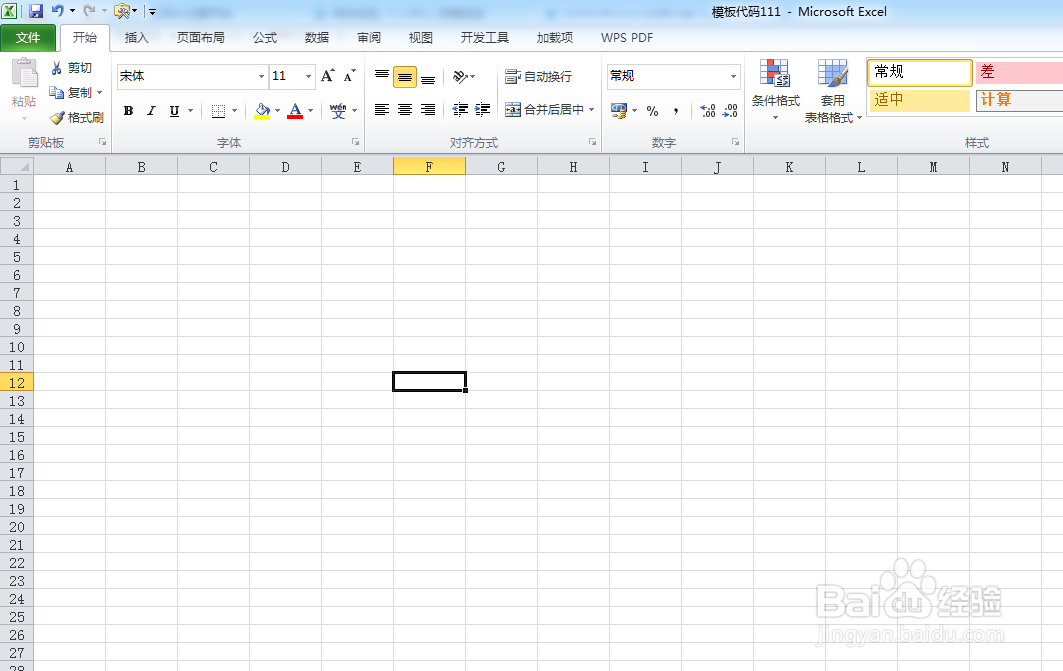Click the select-all corner of the grid
1063x671 pixels.
pos(17,166)
